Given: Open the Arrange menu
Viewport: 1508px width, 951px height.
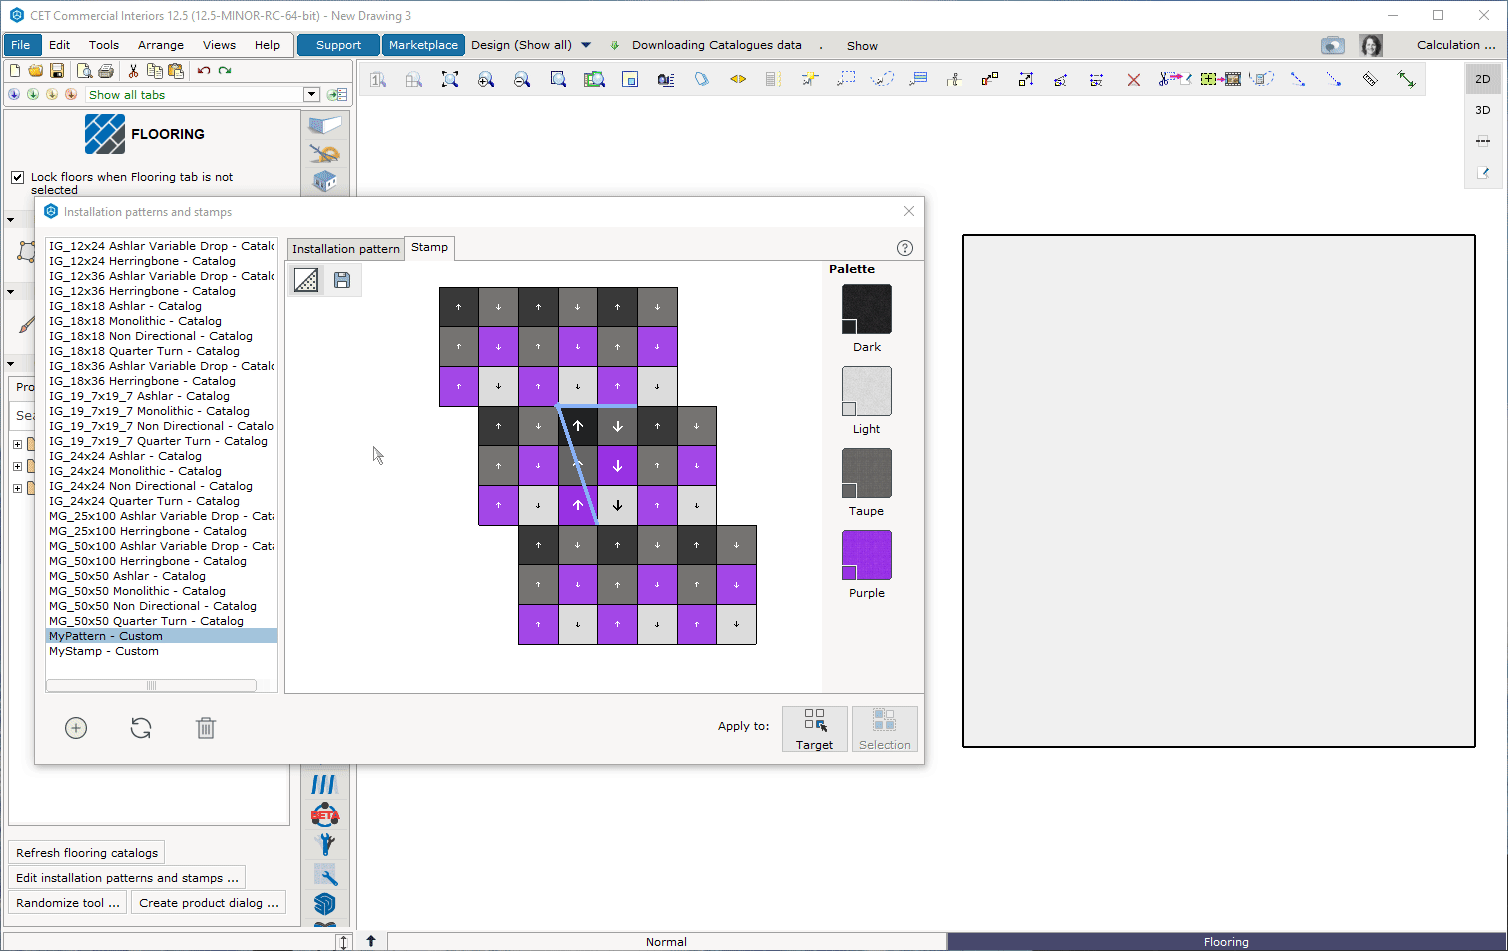Looking at the screenshot, I should (161, 45).
